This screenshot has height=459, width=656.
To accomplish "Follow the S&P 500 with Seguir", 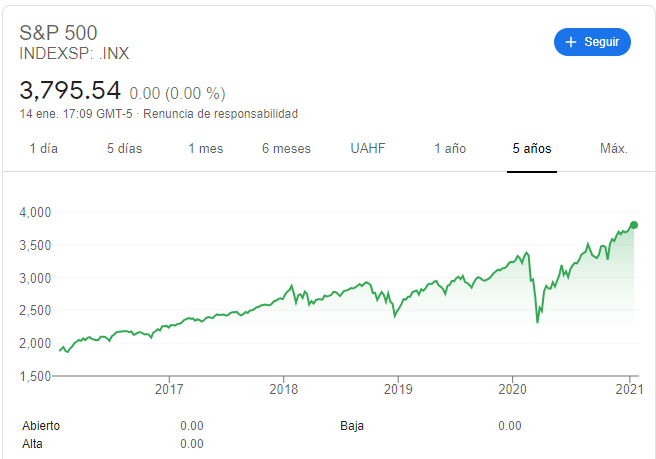I will (x=592, y=42).
